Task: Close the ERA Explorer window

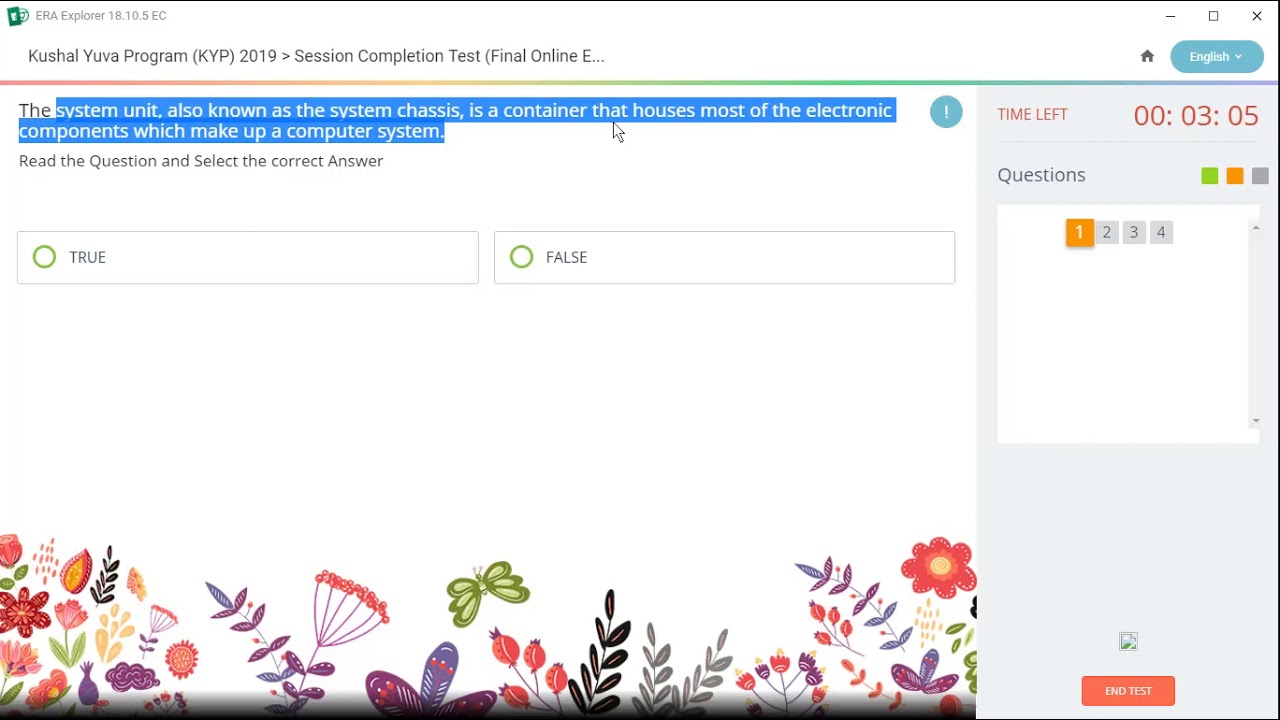Action: tap(1257, 16)
